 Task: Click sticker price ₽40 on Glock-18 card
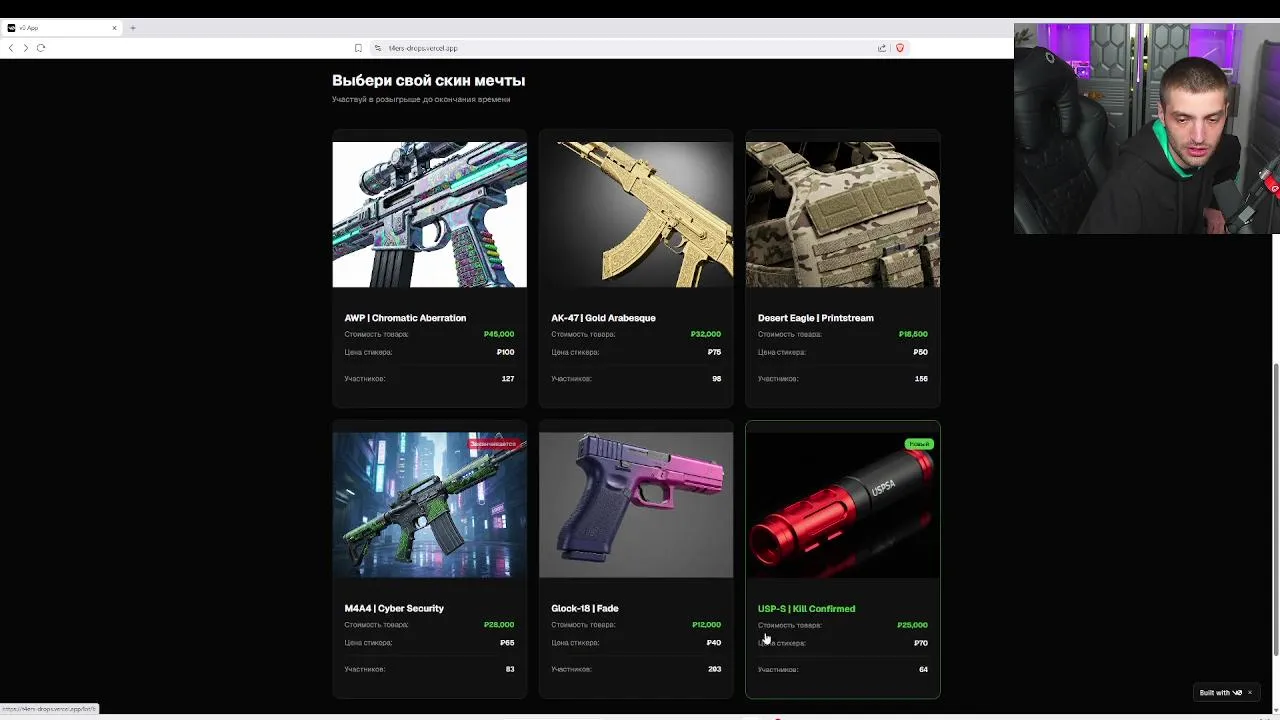[713, 643]
